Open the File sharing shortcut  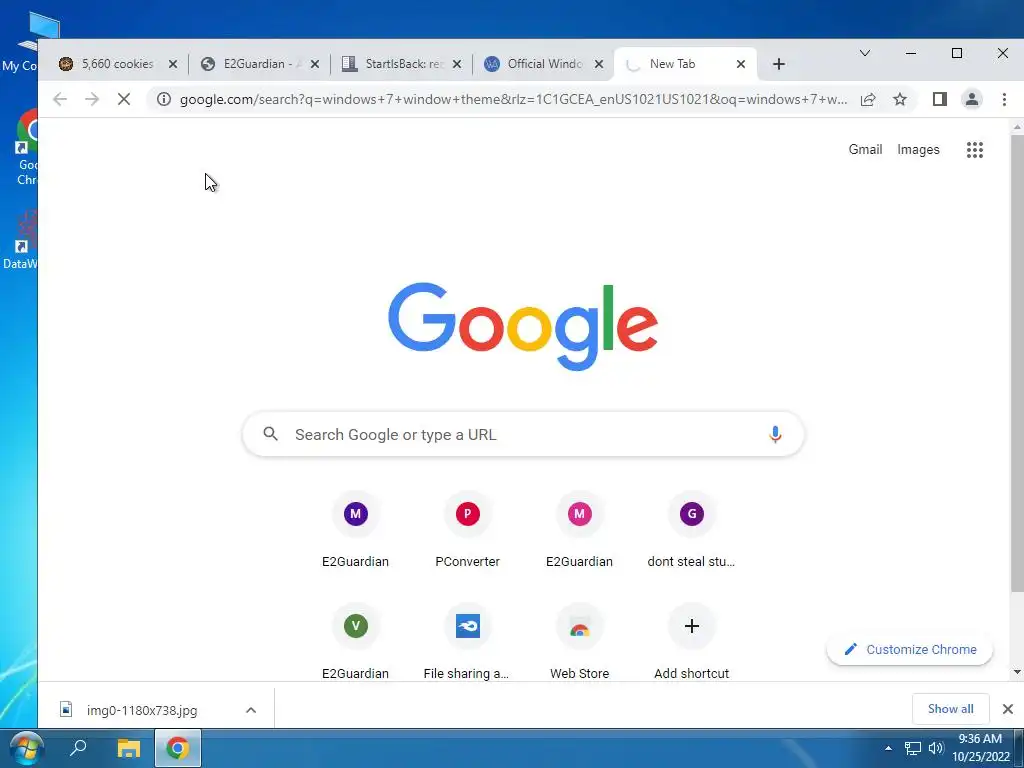click(468, 643)
